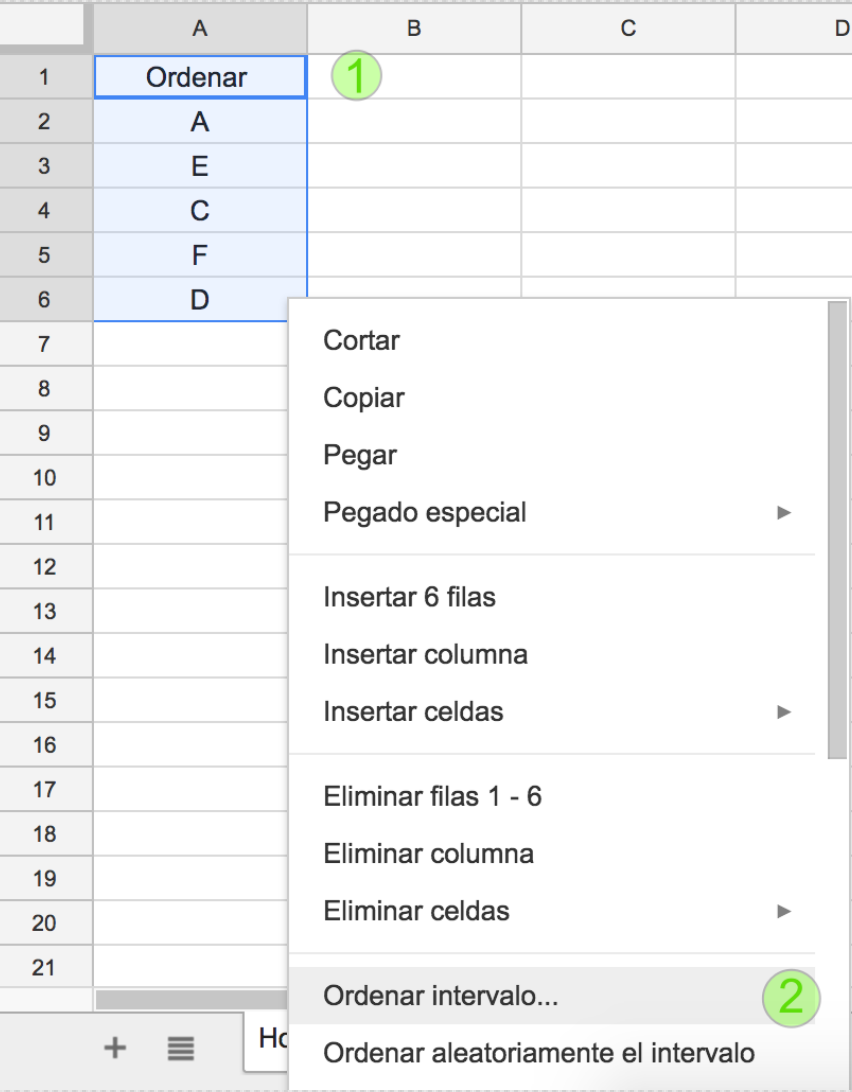Click the context menu vertical scrollbar
The image size is (852, 1092).
[837, 530]
